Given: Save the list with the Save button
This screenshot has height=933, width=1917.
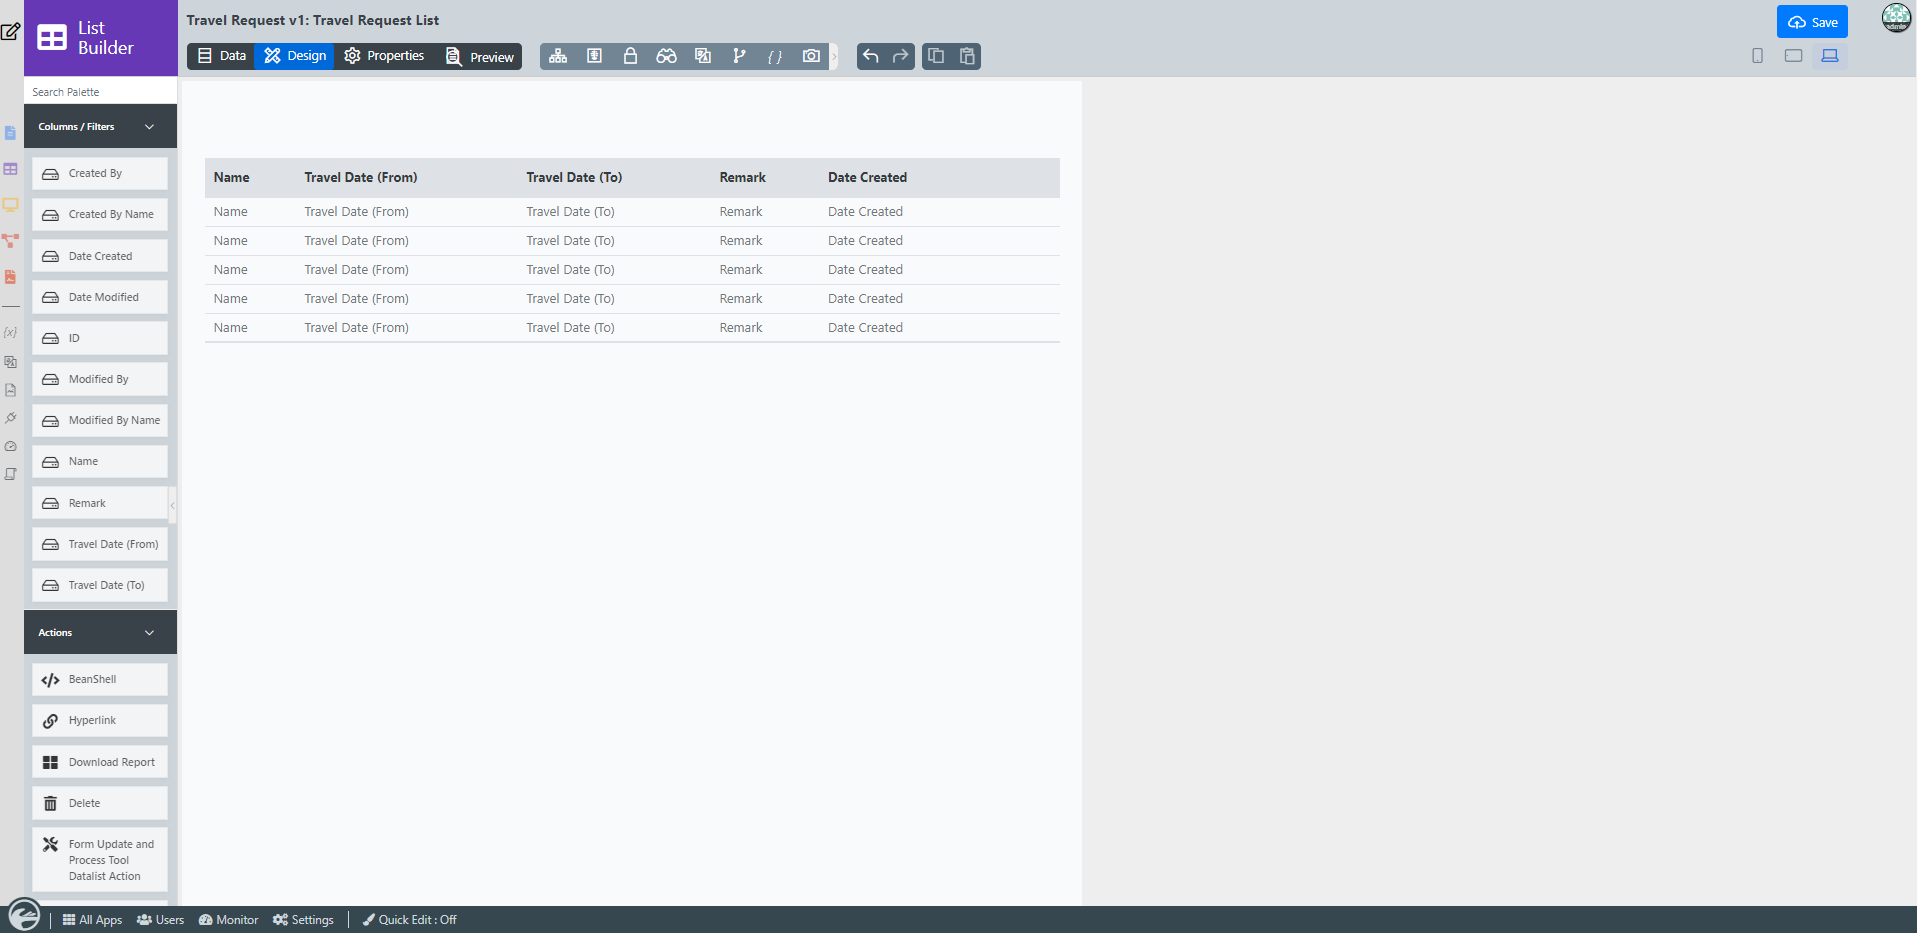Looking at the screenshot, I should tap(1812, 22).
